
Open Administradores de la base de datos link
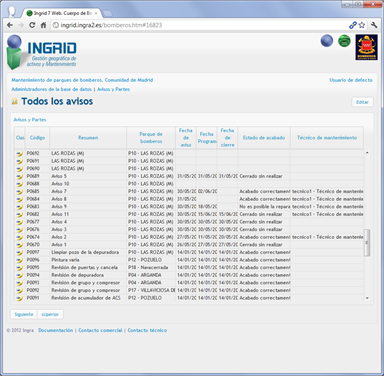pos(51,89)
